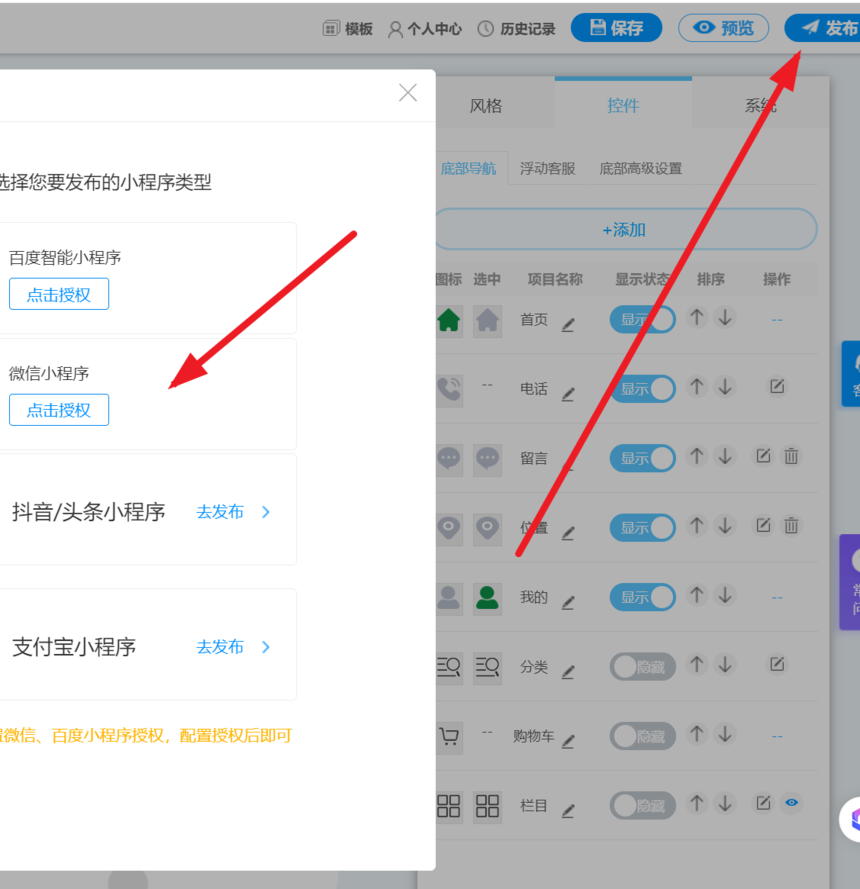Click 去发布 for 支付宝小程序

[220, 647]
